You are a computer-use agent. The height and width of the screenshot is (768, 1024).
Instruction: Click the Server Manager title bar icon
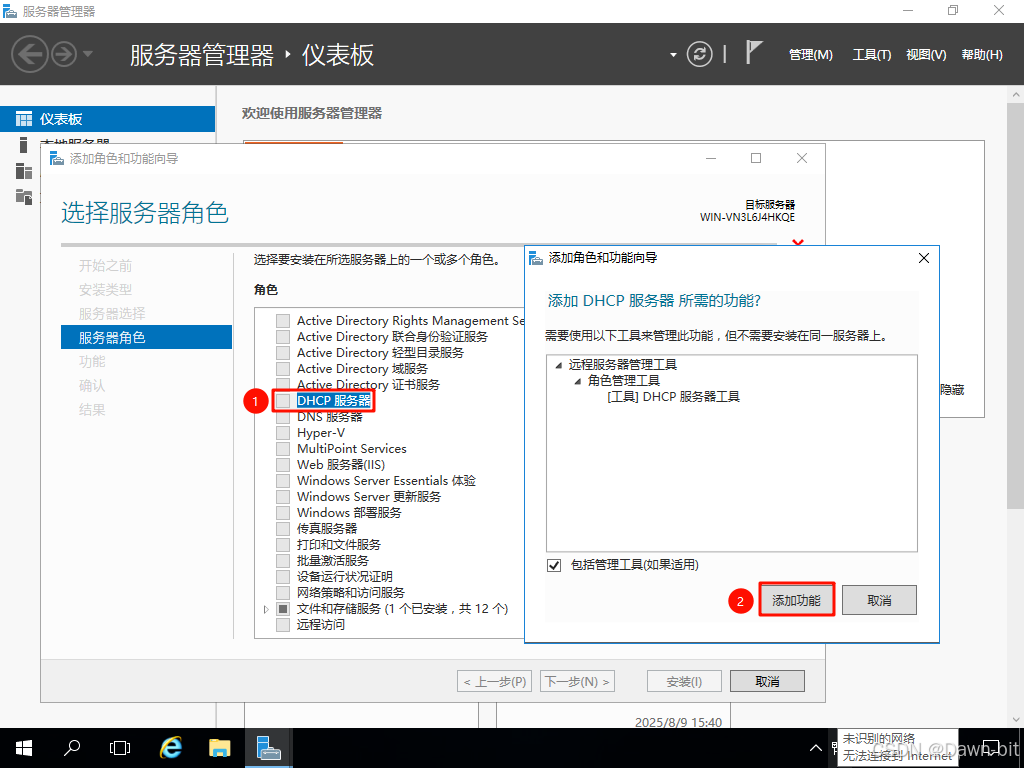click(x=10, y=11)
